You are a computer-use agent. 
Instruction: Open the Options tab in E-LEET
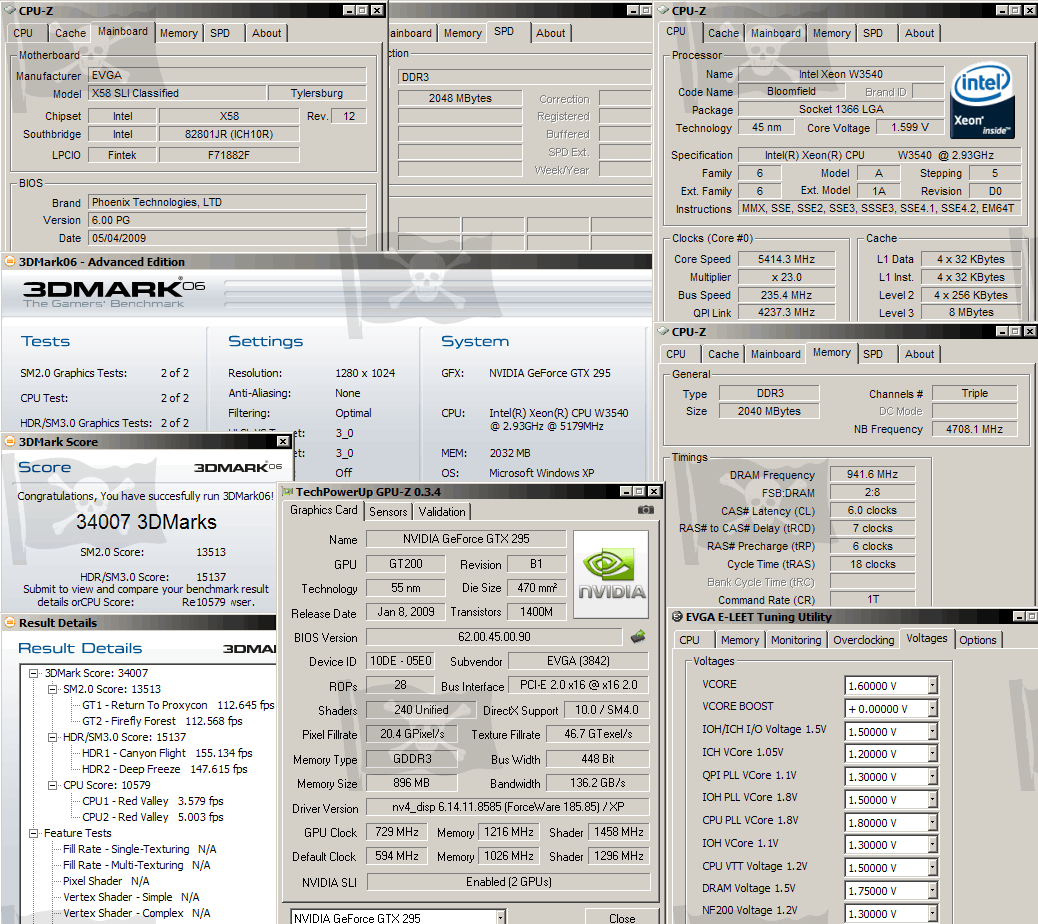click(x=978, y=640)
